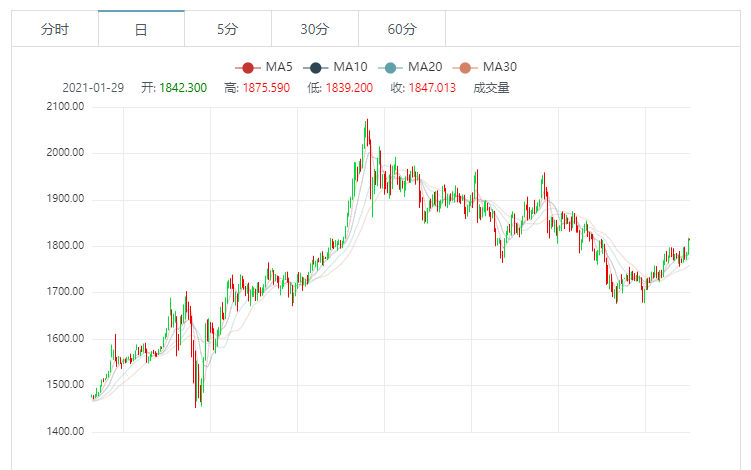Toggle the MA5 red legend marker
751x470 pixels.
(x=247, y=67)
